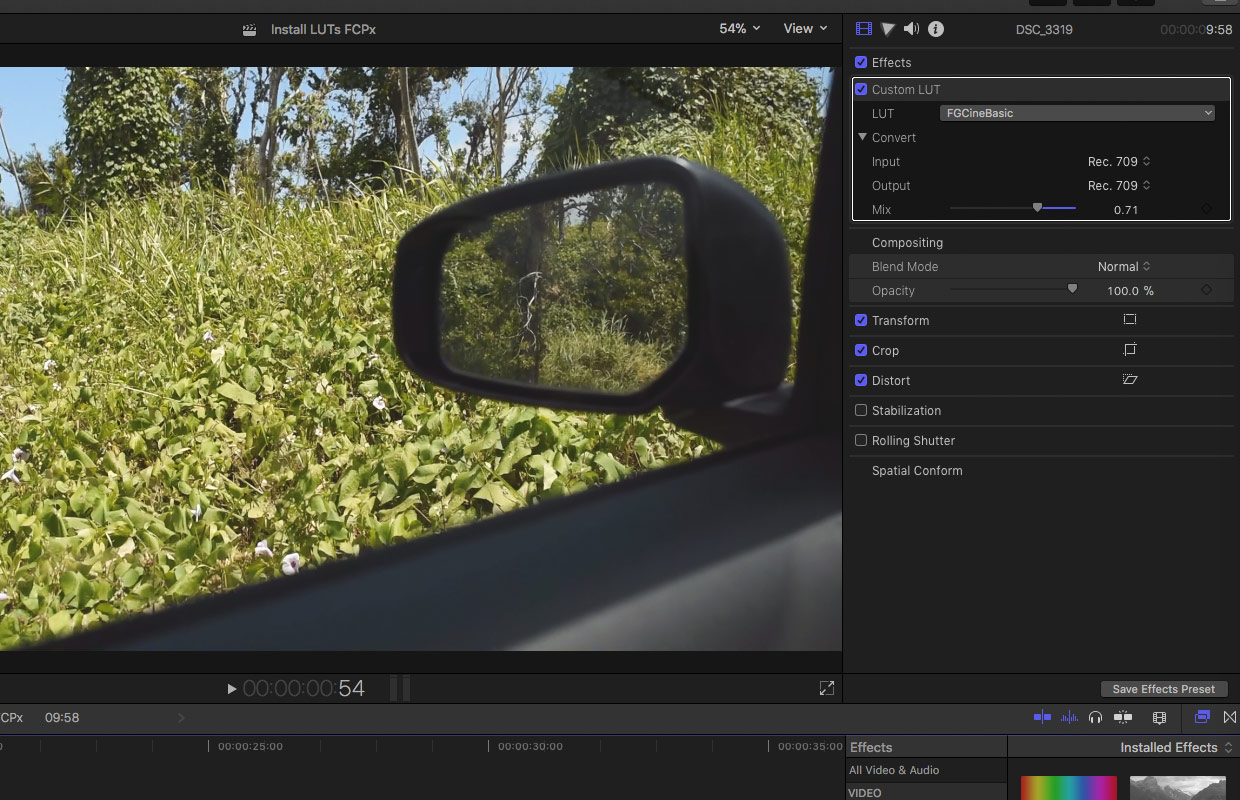Click the audio meter bars beside timecode
This screenshot has height=800, width=1240.
(x=400, y=688)
